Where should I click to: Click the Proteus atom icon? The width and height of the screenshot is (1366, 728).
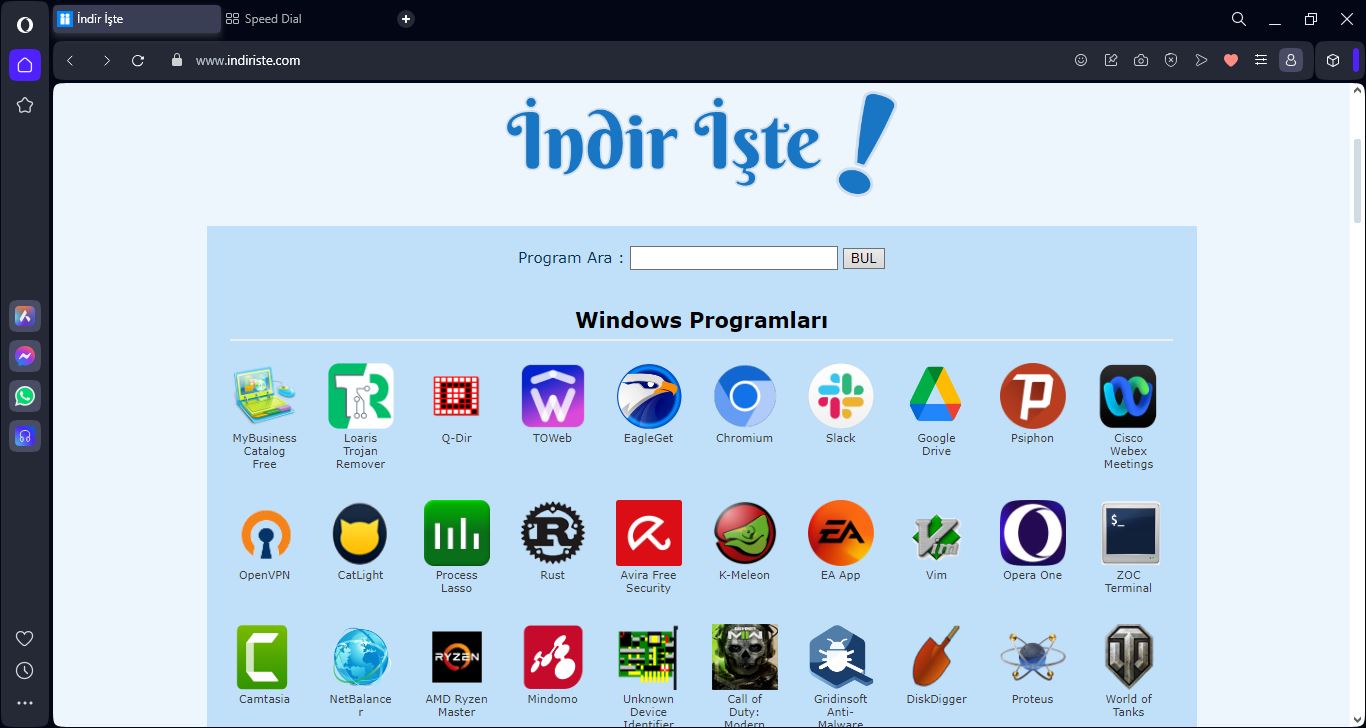1032,657
